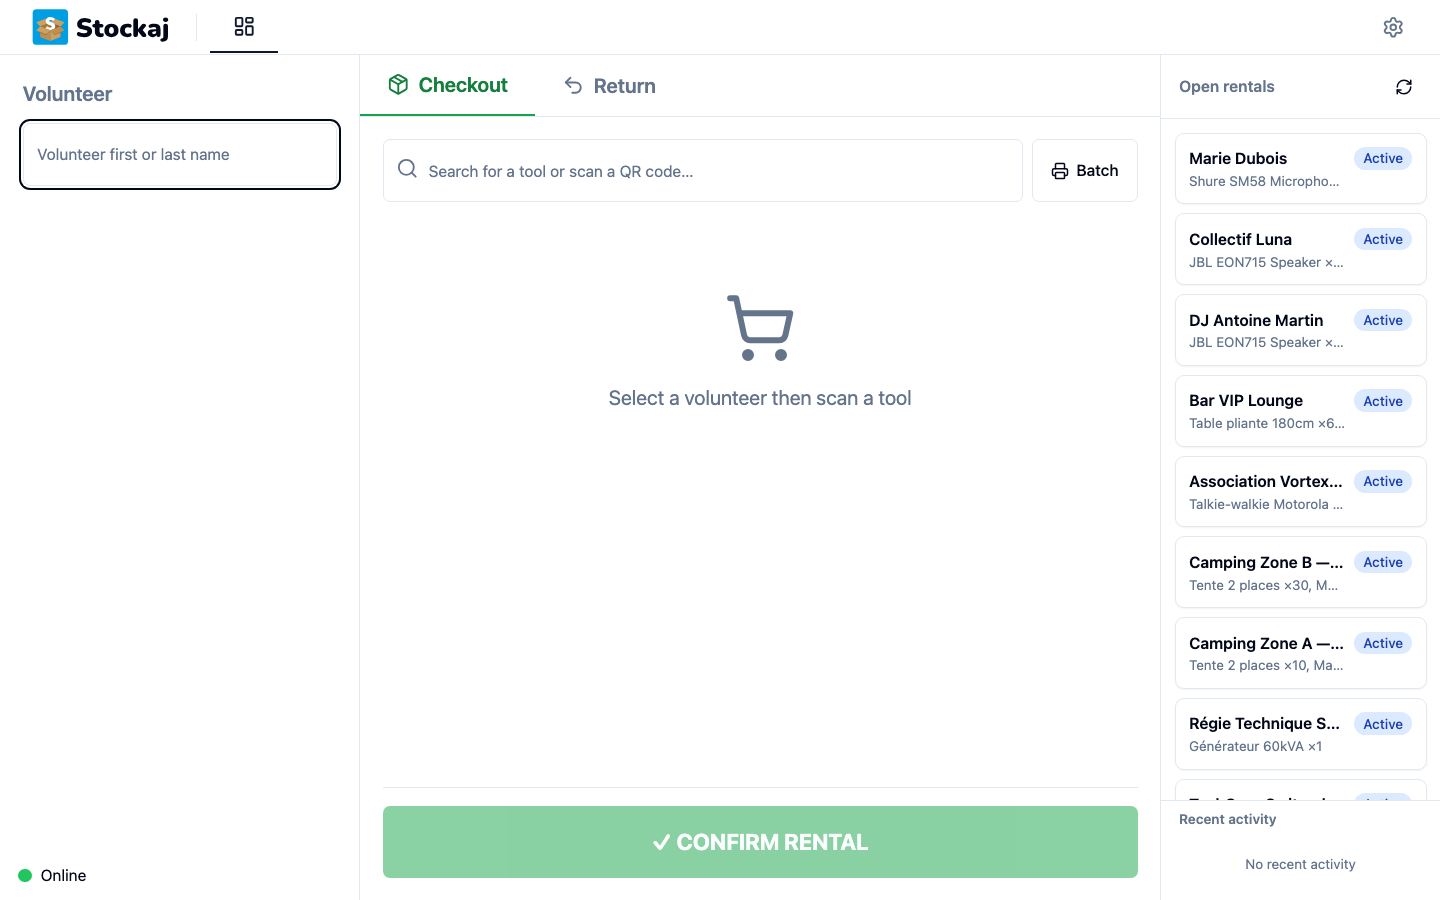Click the return arrow icon
1440x900 pixels.
pos(573,86)
